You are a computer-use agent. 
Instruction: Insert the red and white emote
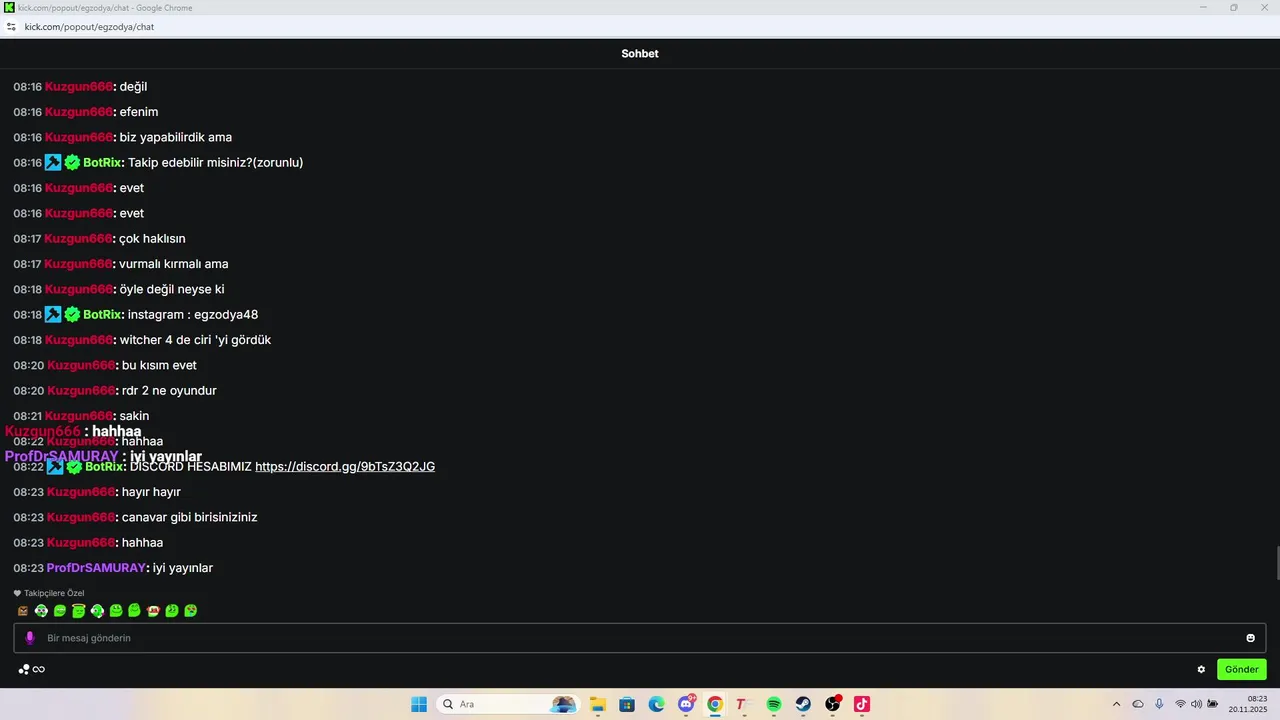[x=153, y=610]
